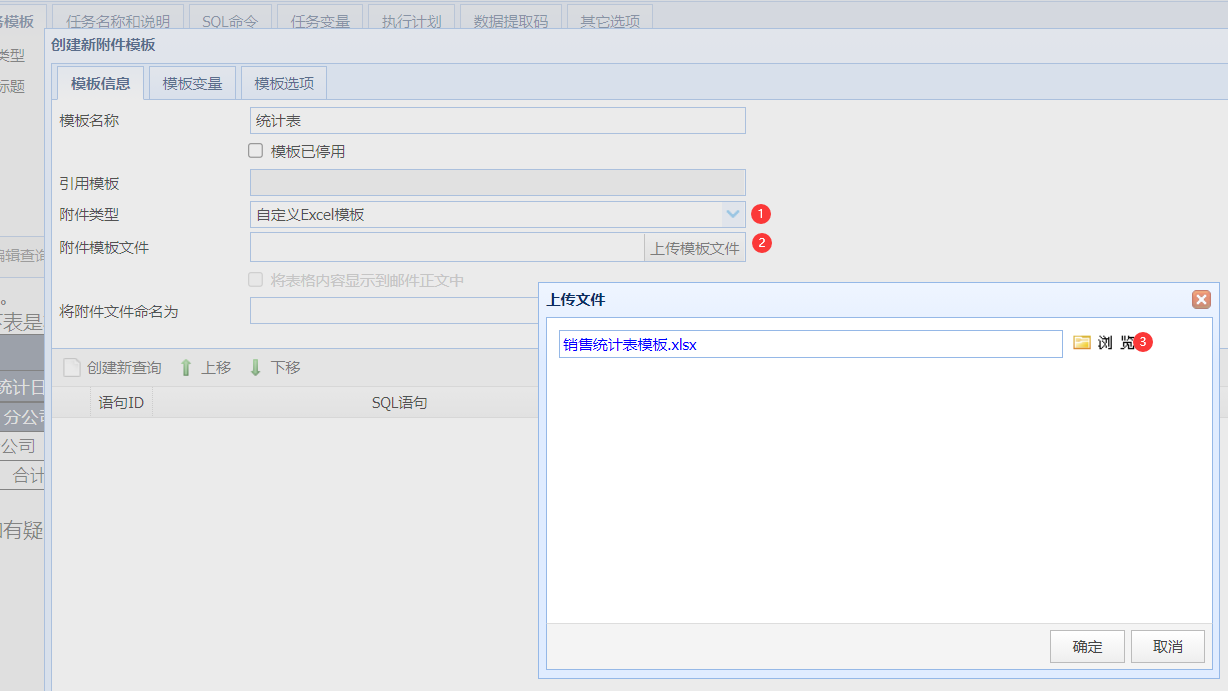Viewport: 1228px width, 691px height.
Task: Click the 上传模板文件 button
Action: click(695, 248)
